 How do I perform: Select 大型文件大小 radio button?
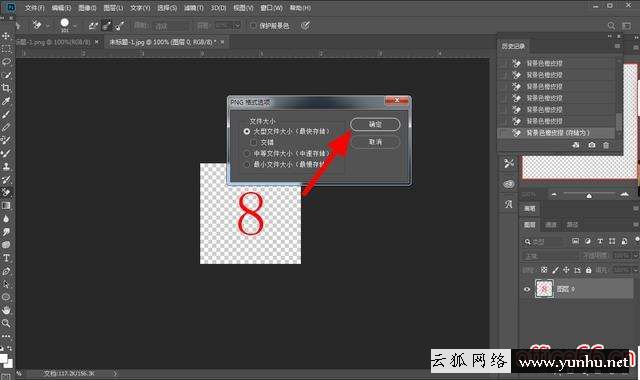[247, 131]
